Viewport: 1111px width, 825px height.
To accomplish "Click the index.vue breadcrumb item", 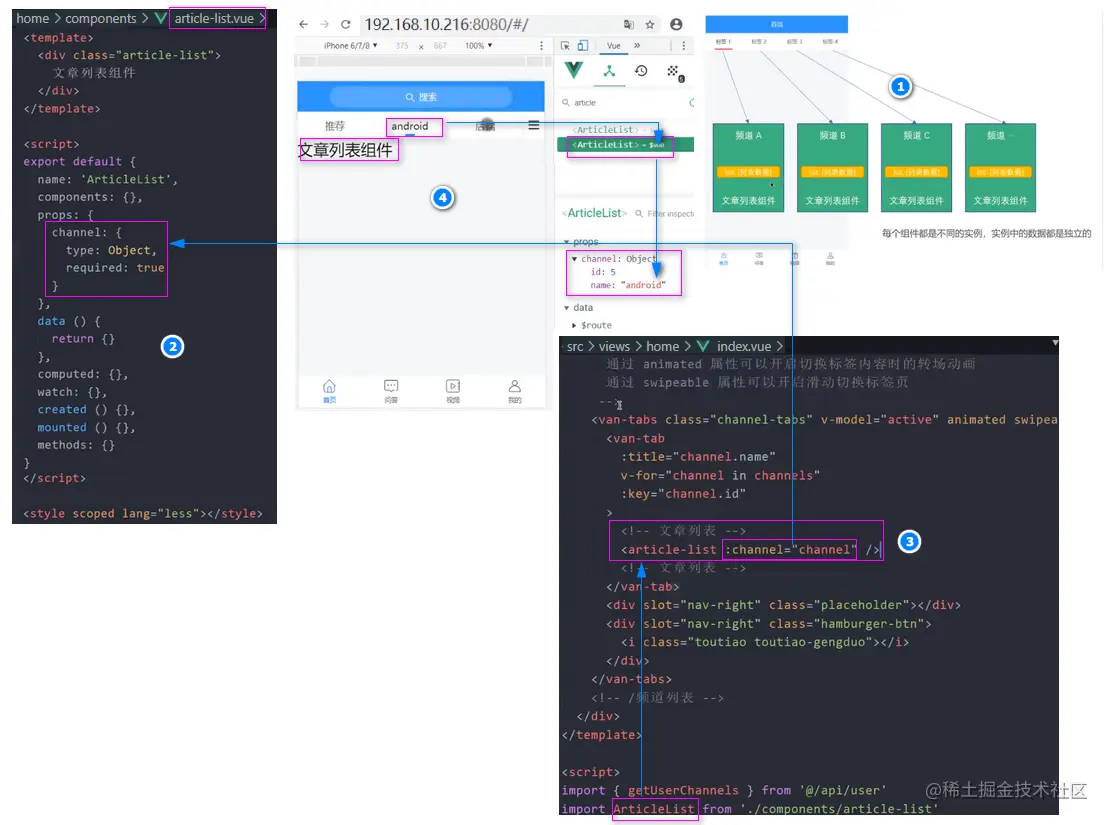I will pyautogui.click(x=743, y=346).
